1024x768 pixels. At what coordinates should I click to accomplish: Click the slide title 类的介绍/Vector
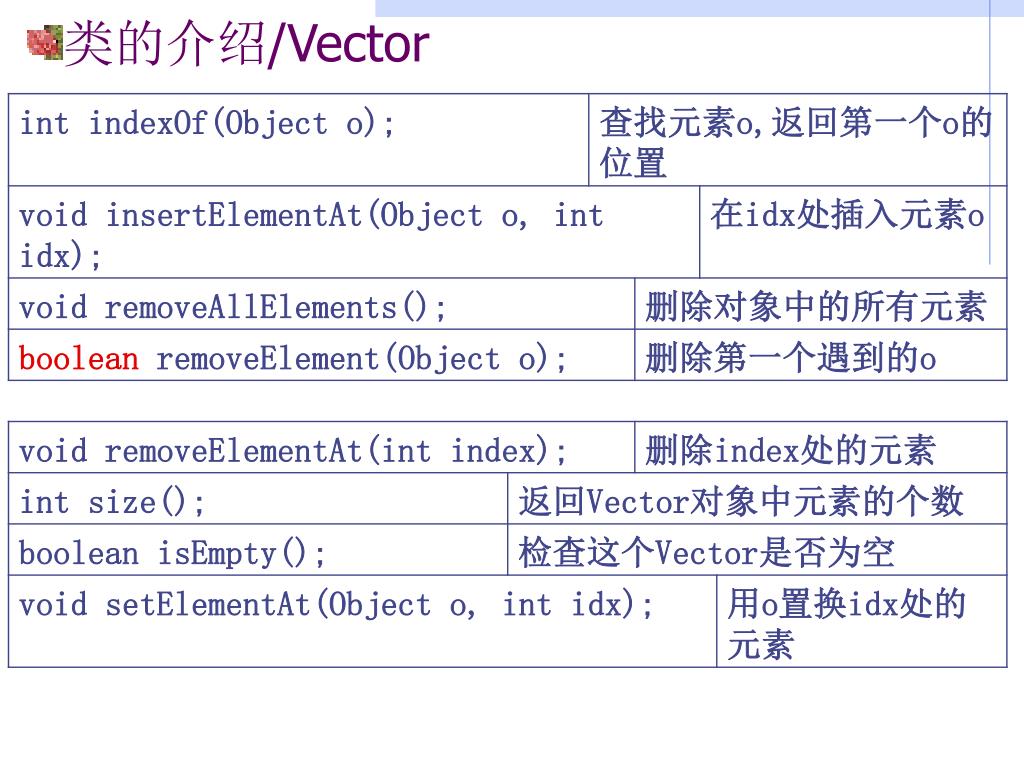coord(247,44)
